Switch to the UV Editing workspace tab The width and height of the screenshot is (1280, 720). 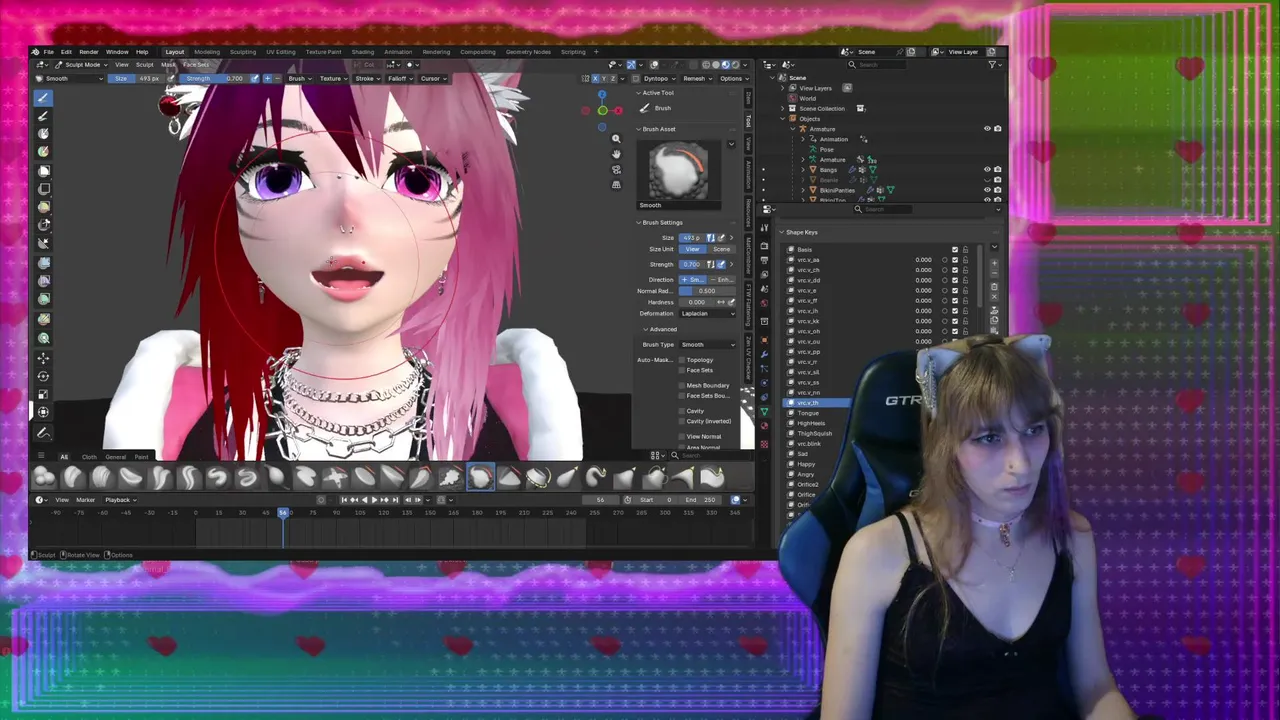pos(281,52)
